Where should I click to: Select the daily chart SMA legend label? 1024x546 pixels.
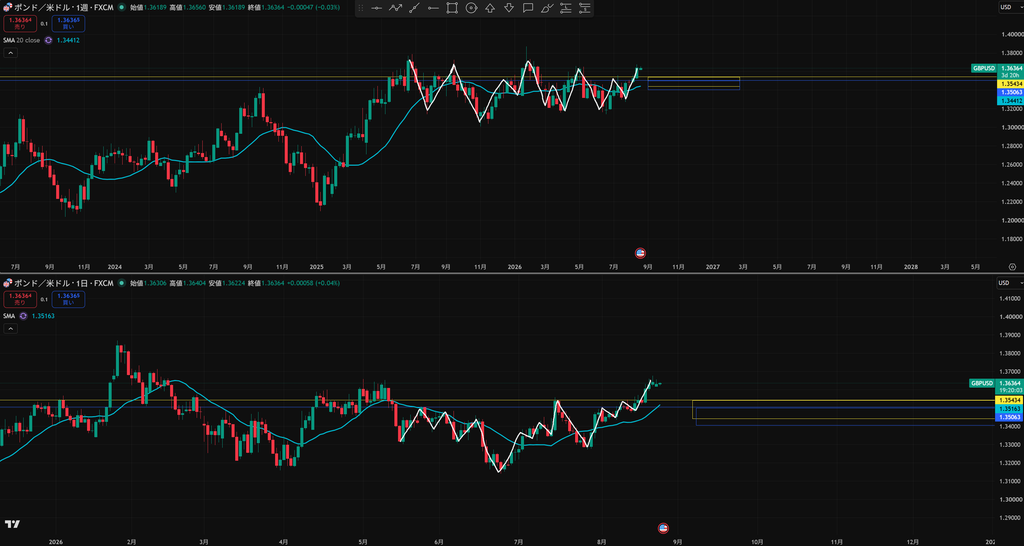(x=9, y=315)
